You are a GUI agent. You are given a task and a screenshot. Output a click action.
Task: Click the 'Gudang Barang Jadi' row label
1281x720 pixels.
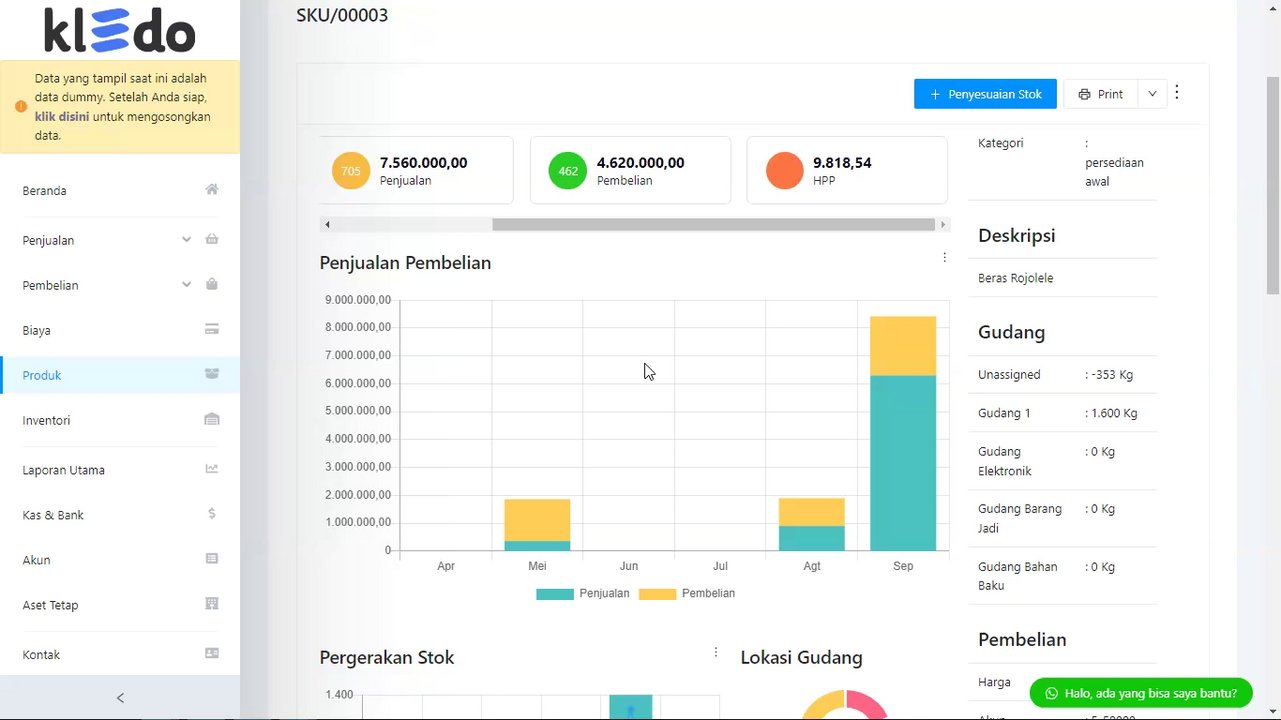point(1020,518)
